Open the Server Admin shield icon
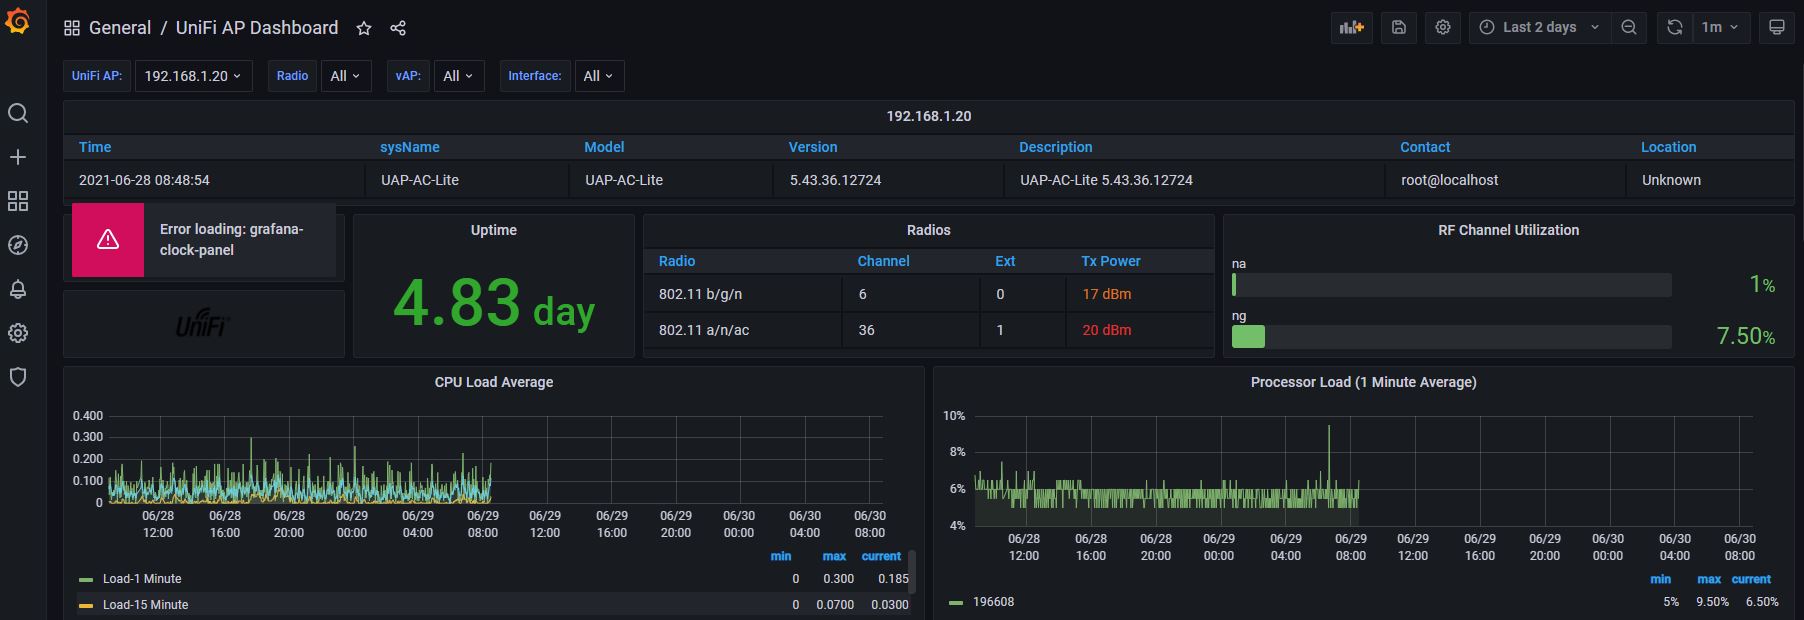Viewport: 1804px width, 620px height. (18, 377)
